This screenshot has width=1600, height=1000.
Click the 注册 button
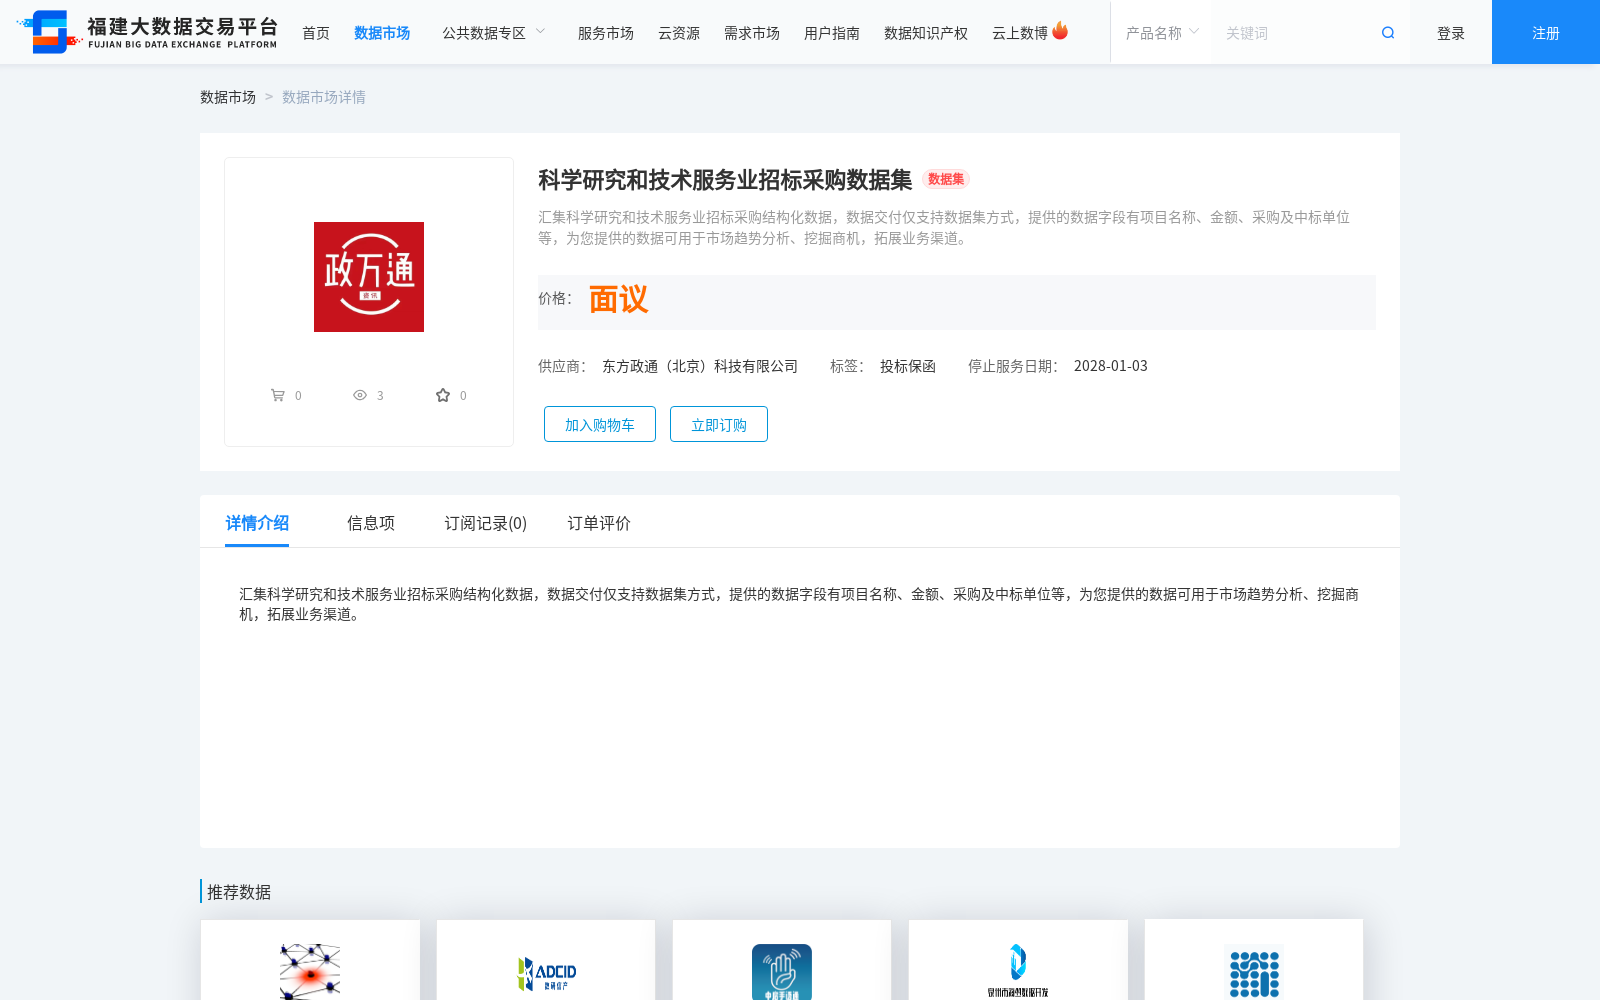tap(1546, 32)
